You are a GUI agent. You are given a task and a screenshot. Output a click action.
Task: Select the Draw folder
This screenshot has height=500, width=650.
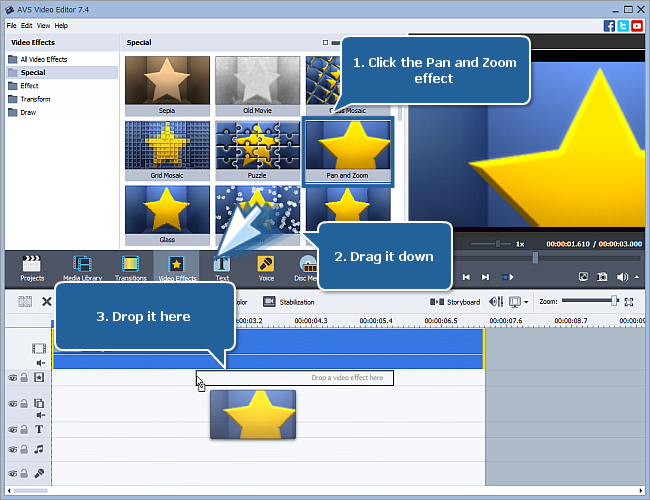(x=22, y=112)
